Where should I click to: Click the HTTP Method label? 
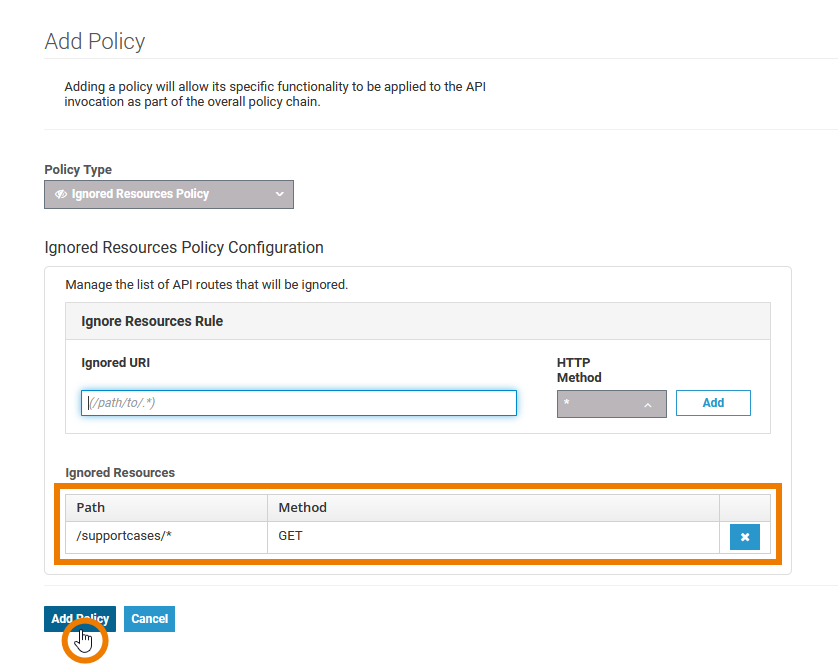[x=579, y=370]
